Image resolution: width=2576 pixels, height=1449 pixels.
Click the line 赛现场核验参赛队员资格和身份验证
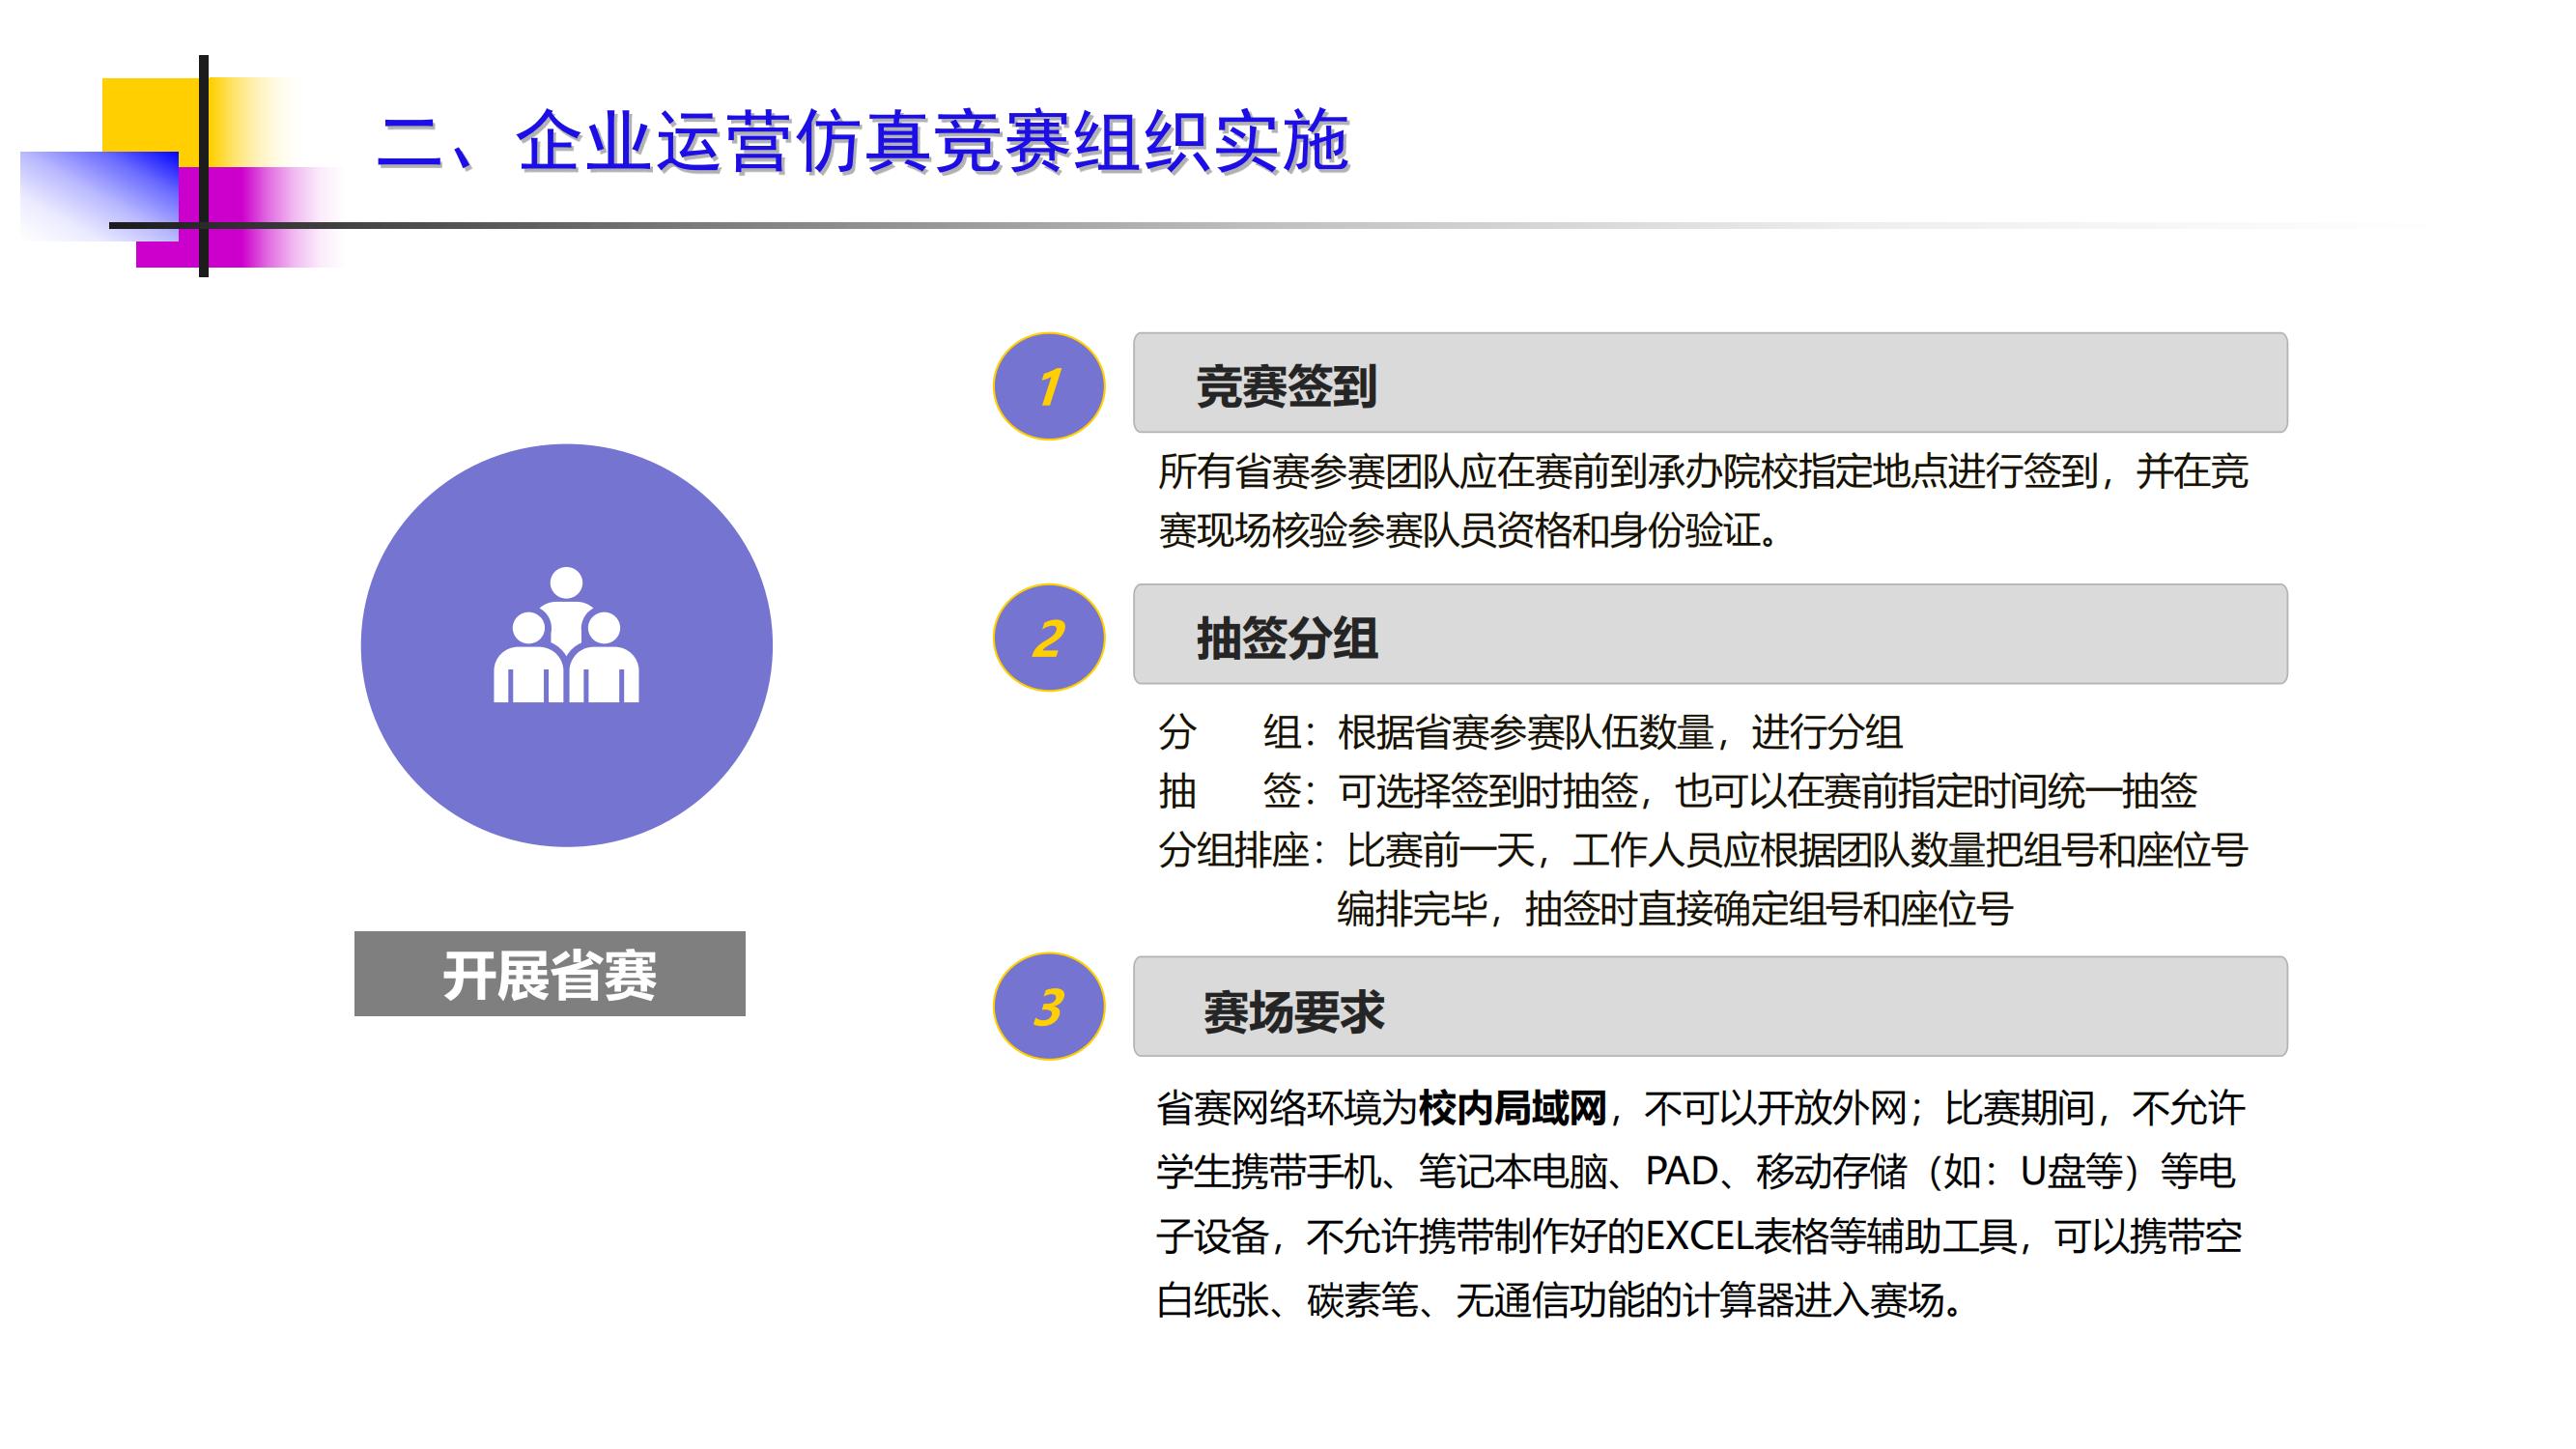coord(1470,530)
